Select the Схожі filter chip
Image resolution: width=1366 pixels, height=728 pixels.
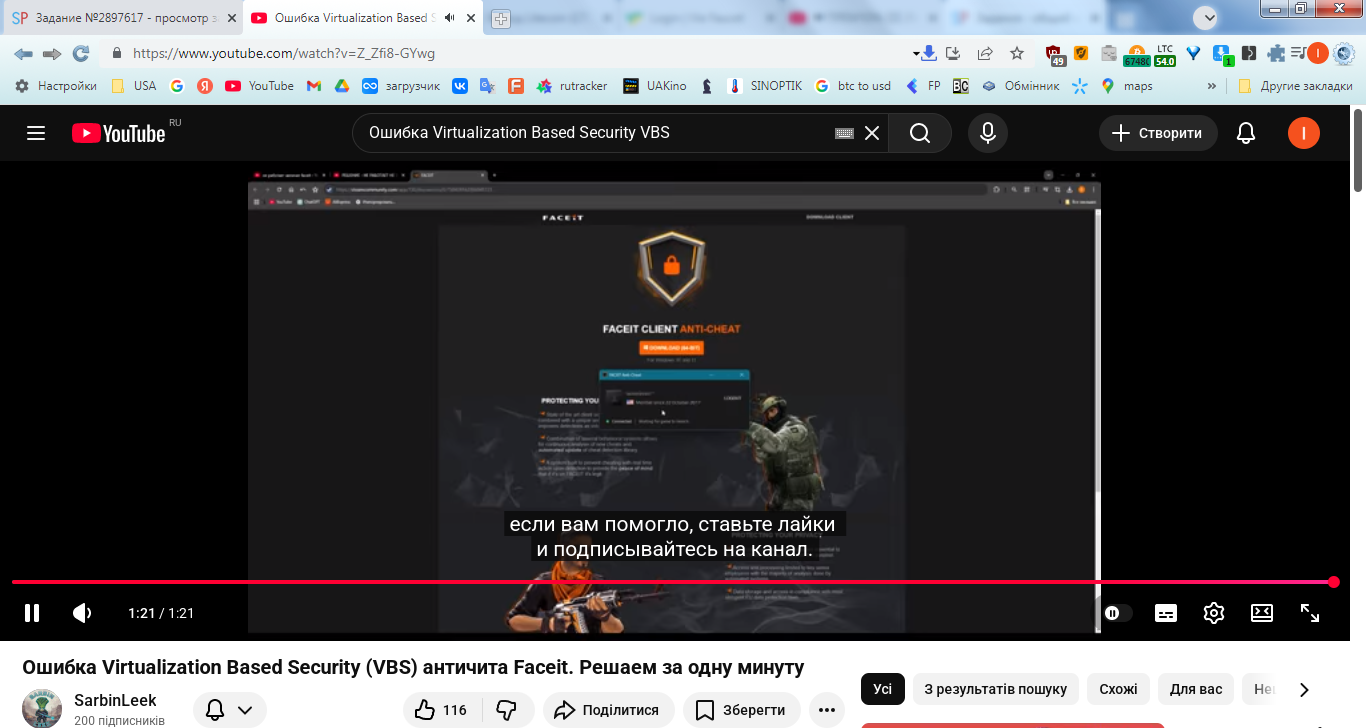pos(1118,689)
